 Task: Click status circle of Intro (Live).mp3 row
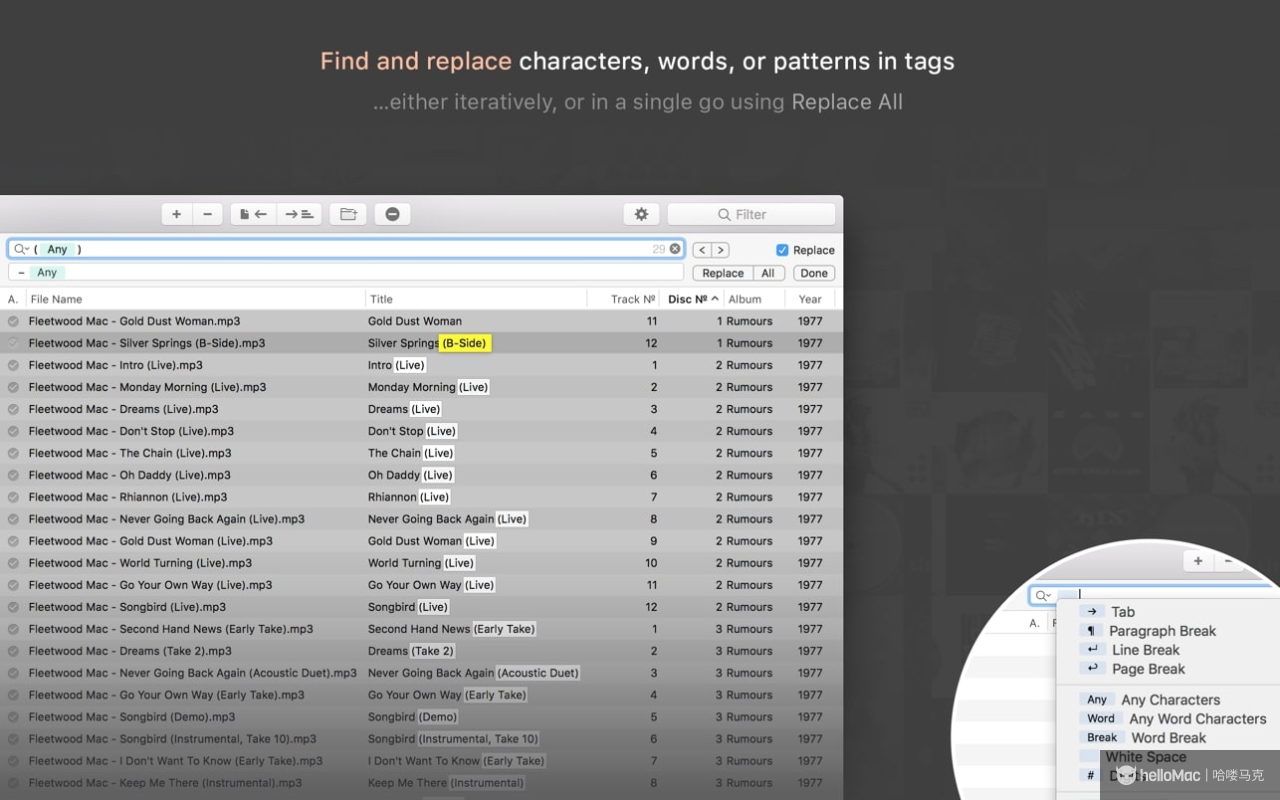(13, 365)
